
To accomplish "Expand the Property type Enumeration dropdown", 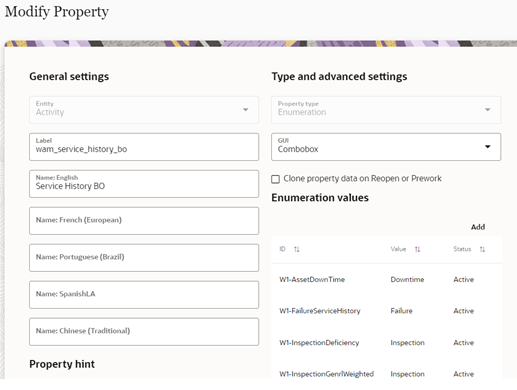I will click(x=386, y=110).
